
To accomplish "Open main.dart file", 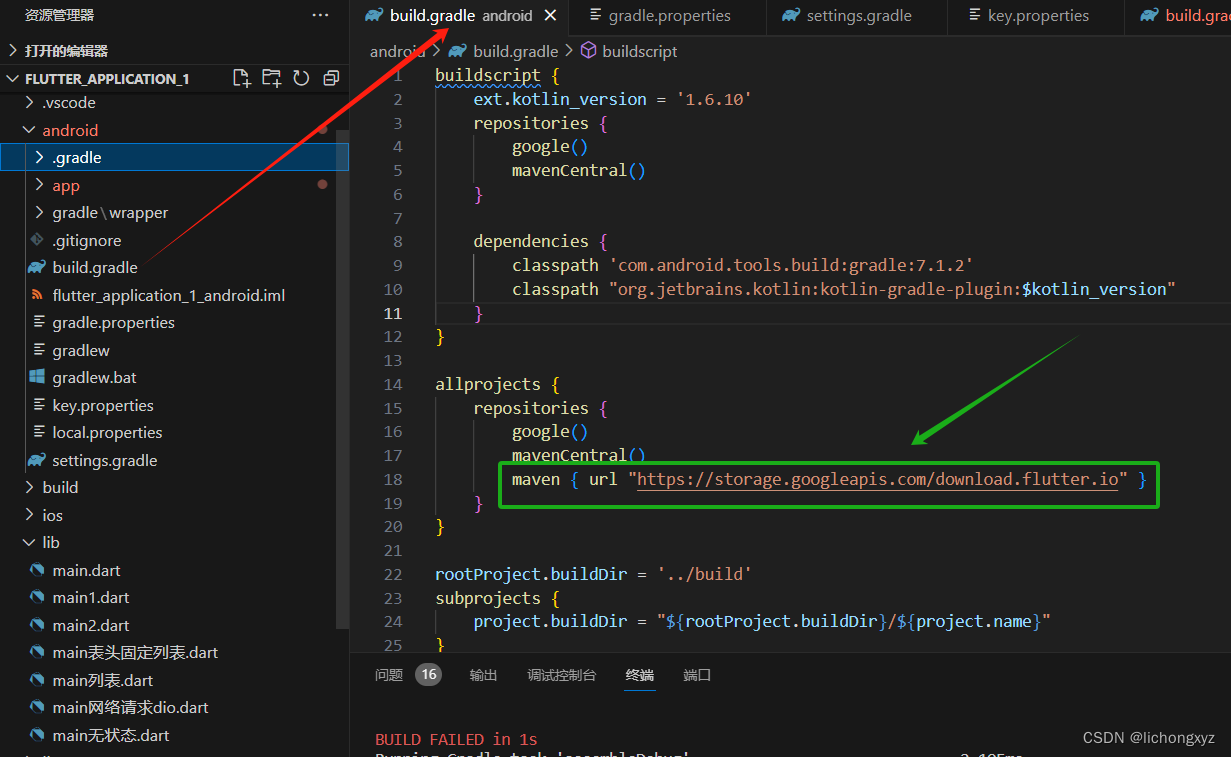I will (86, 570).
